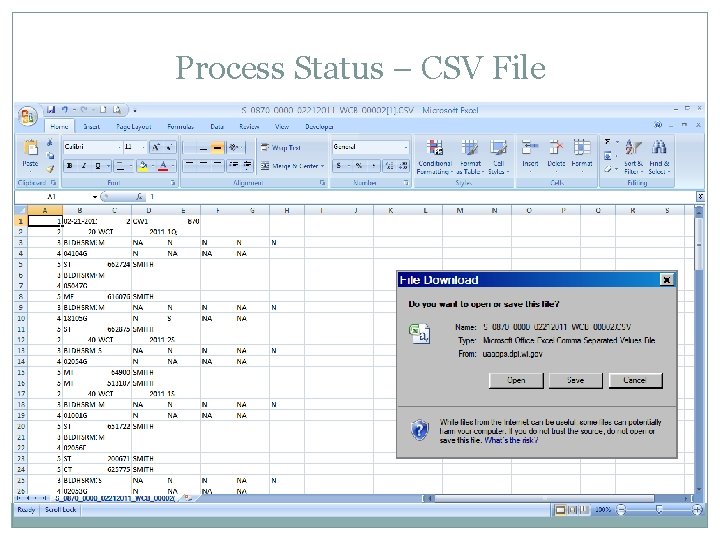Image resolution: width=720 pixels, height=540 pixels.
Task: Click the AutoSum sigma icon
Action: click(608, 142)
